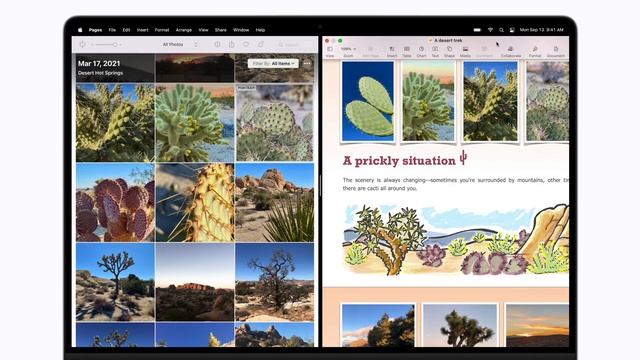Click the green full-screen button in Pages
The height and width of the screenshot is (360, 640).
click(x=340, y=40)
